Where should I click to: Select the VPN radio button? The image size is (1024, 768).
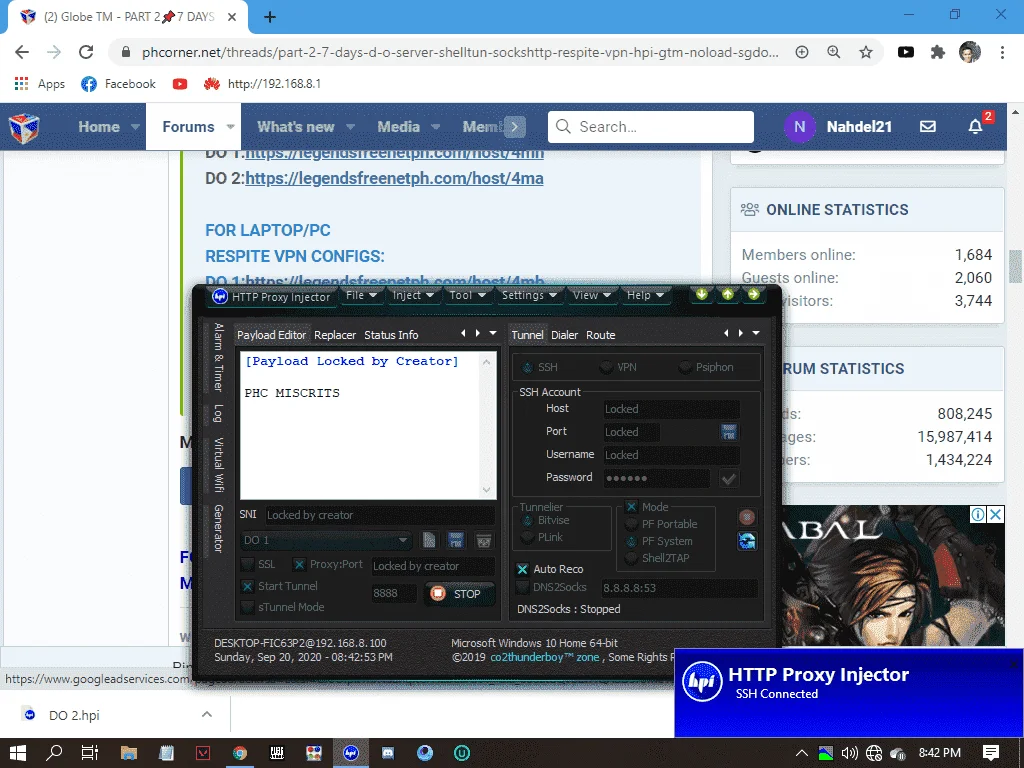(607, 367)
